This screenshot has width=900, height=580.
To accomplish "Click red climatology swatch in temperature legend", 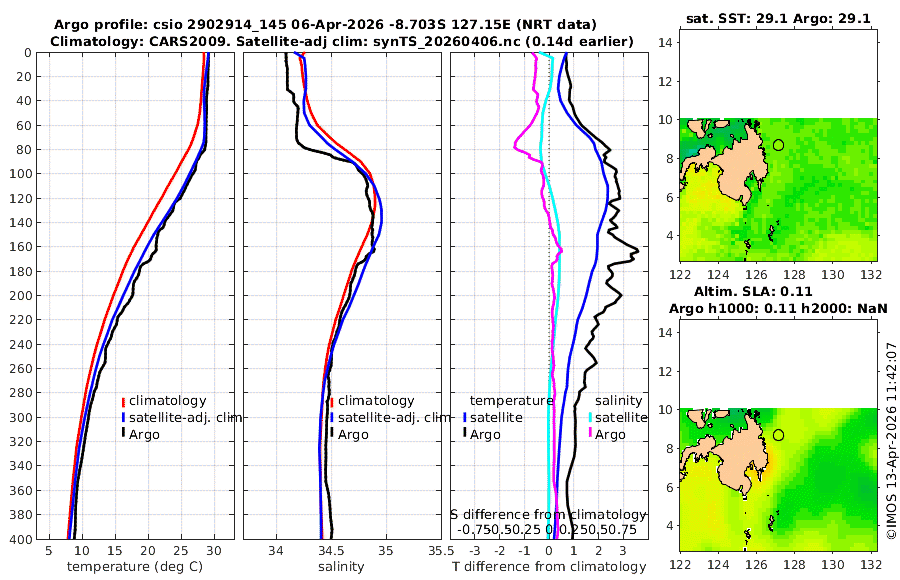I will point(123,401).
